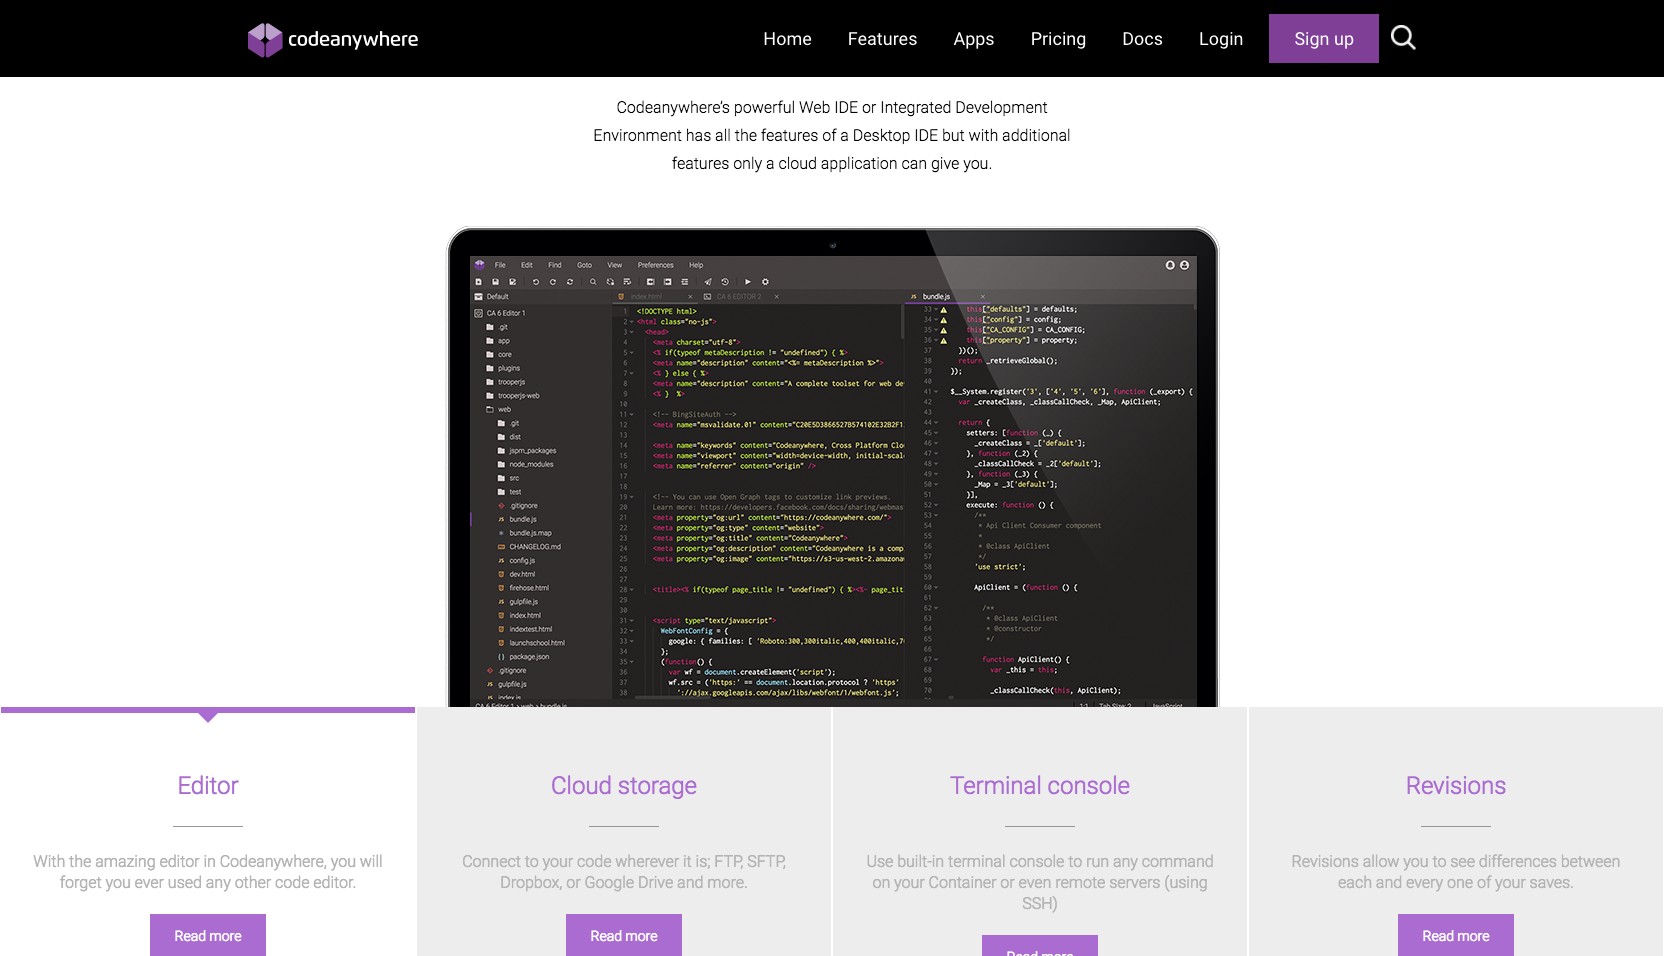Open the Apps page
The image size is (1664, 956).
[973, 39]
